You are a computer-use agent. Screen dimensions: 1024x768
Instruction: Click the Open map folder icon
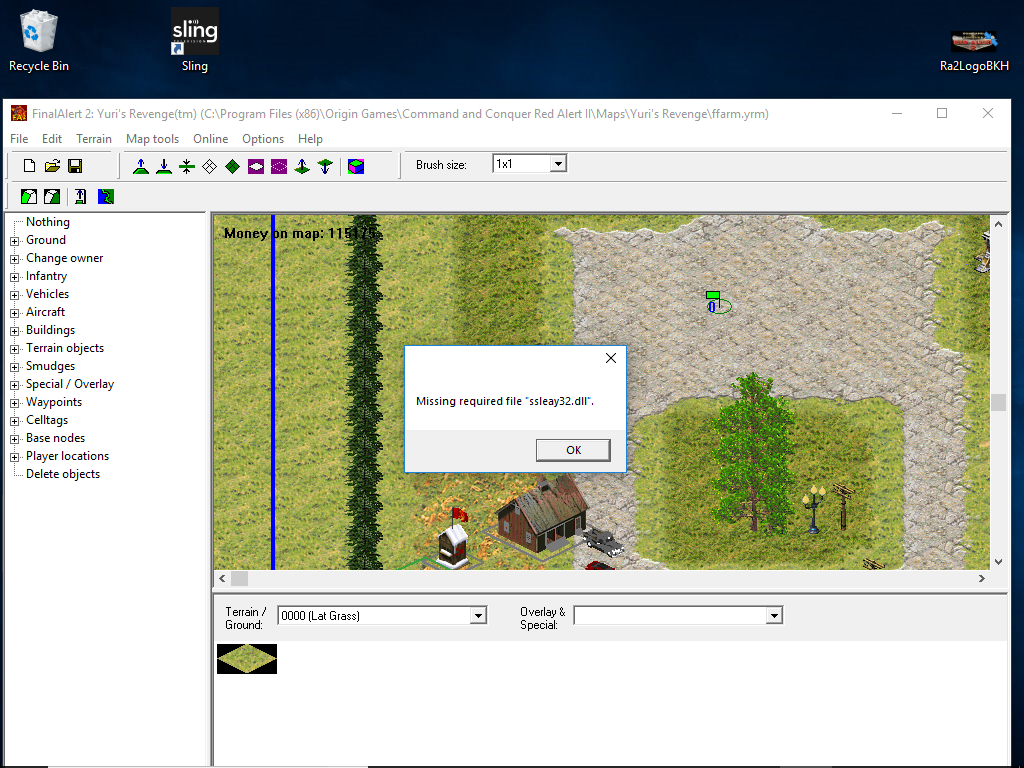[x=52, y=166]
